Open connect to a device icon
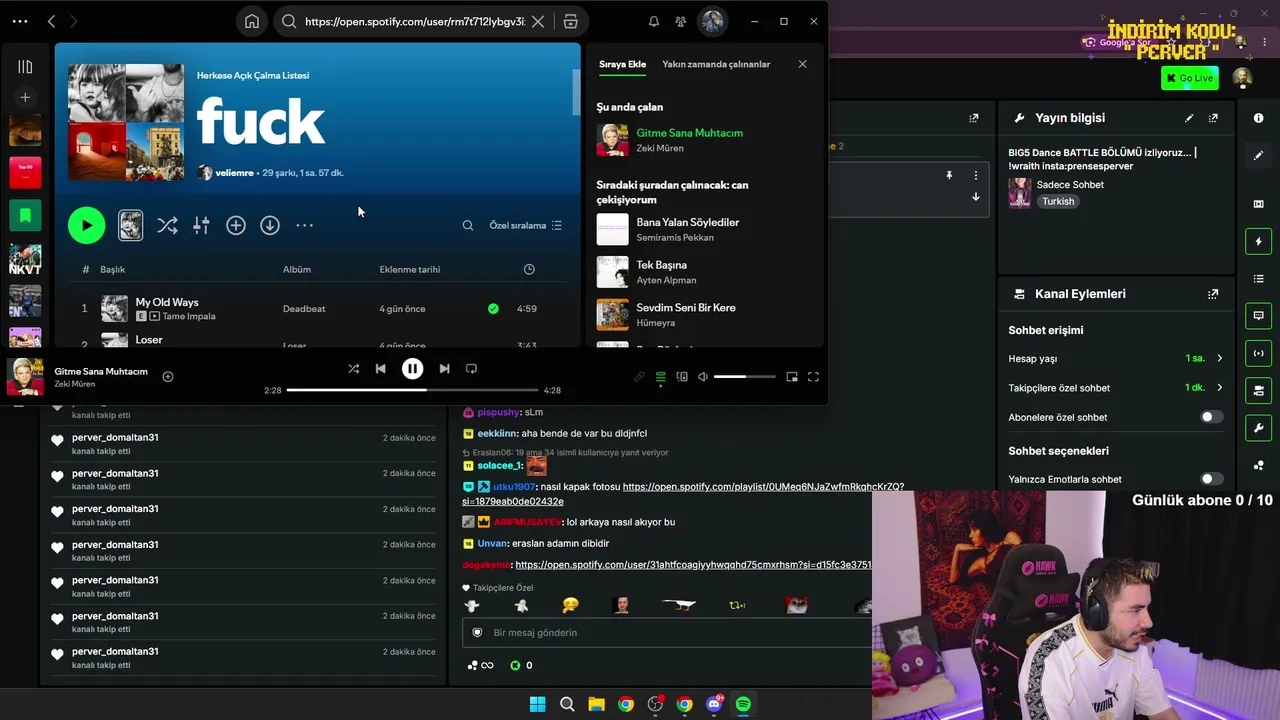The image size is (1280, 720). tap(682, 377)
